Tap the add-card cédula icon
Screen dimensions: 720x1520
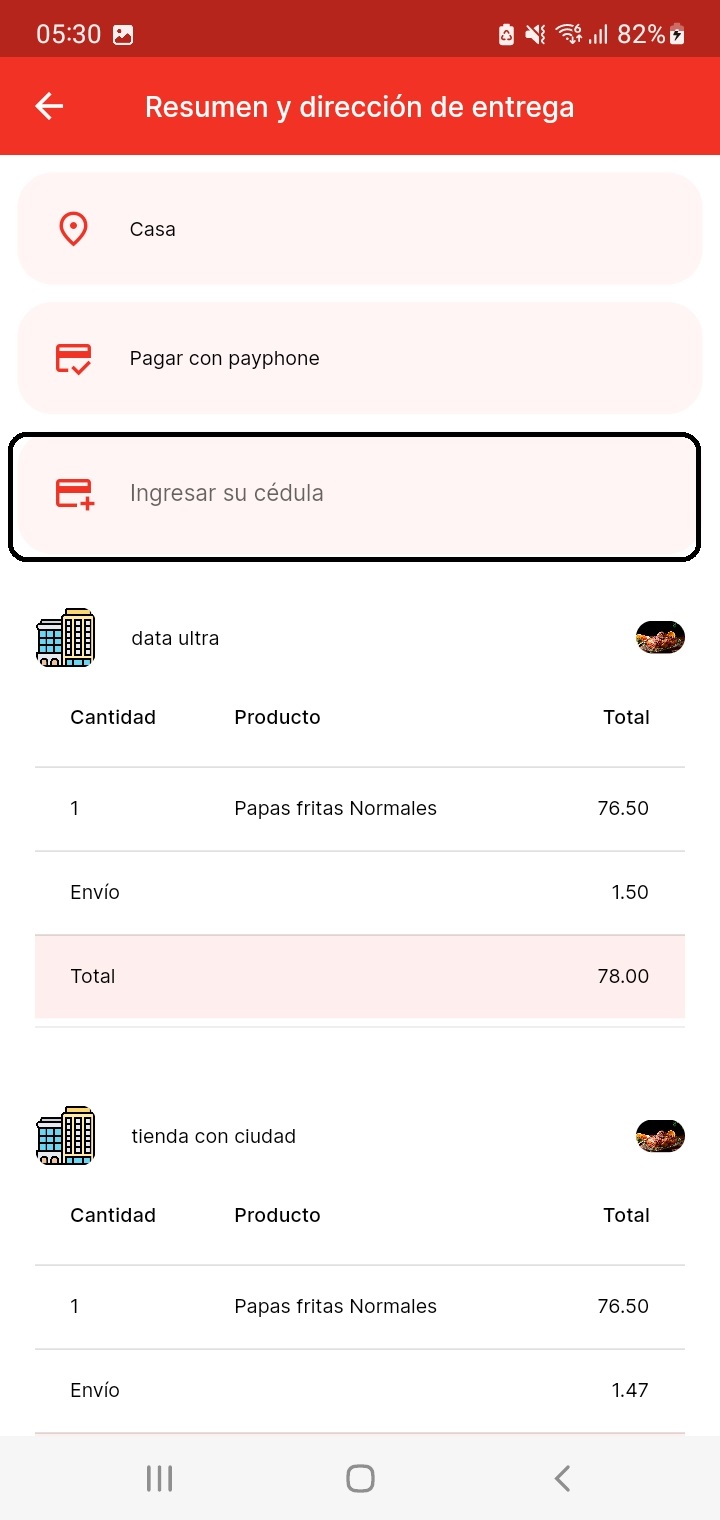74,494
